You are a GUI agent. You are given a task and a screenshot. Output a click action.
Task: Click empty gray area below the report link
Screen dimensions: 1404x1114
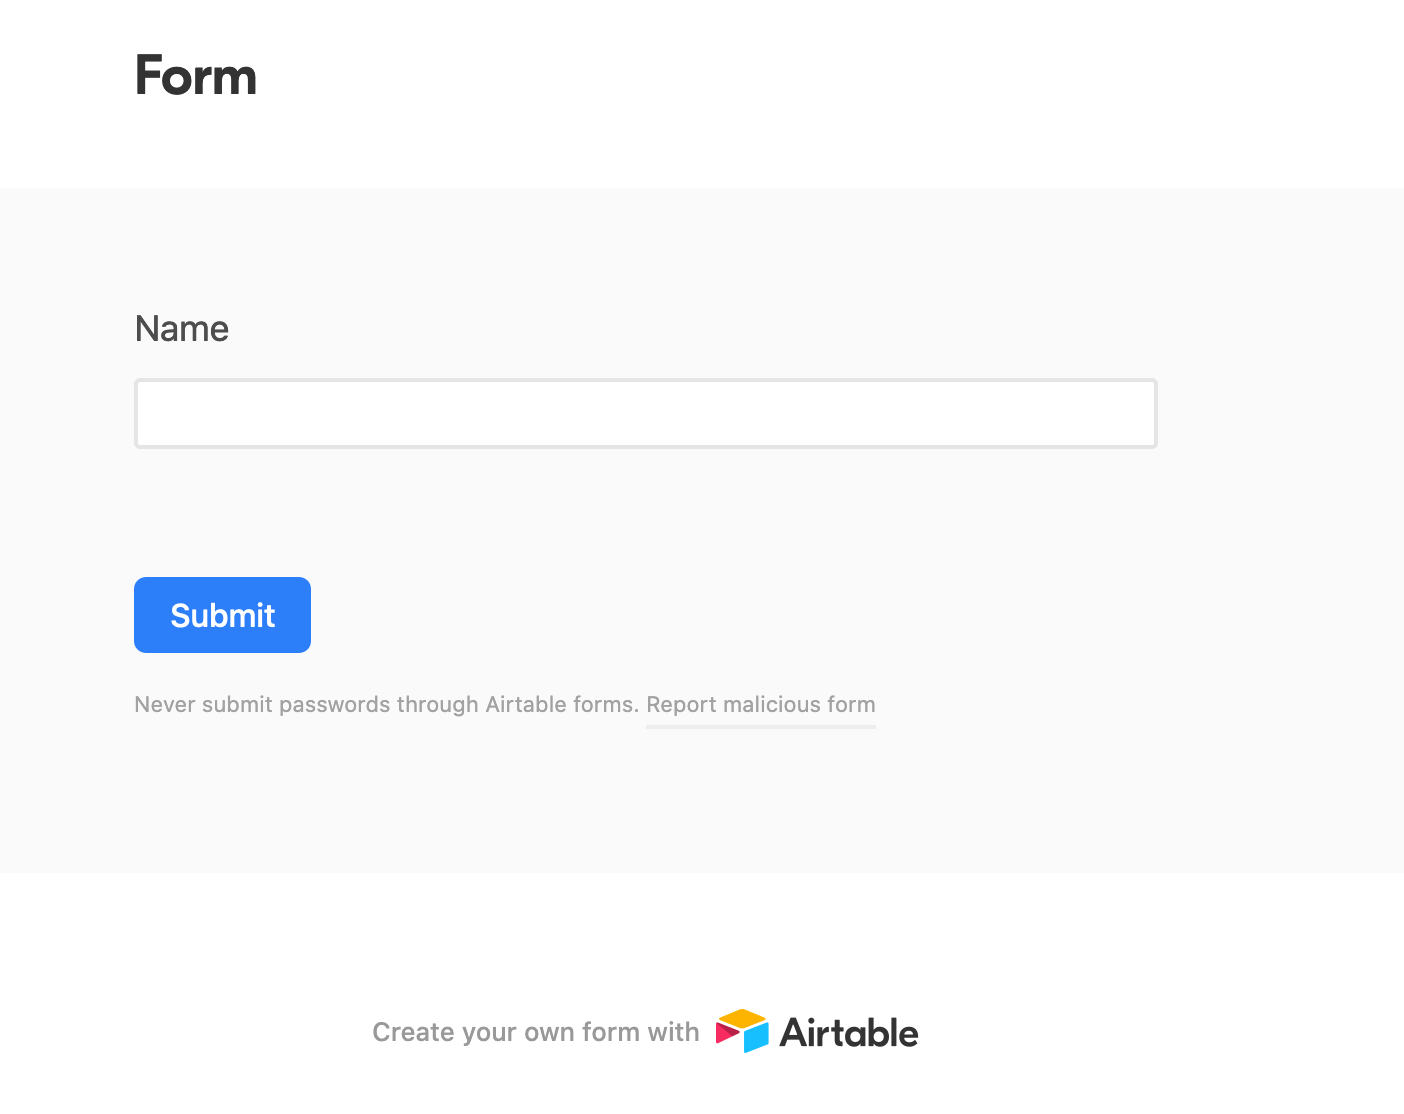[x=700, y=800]
